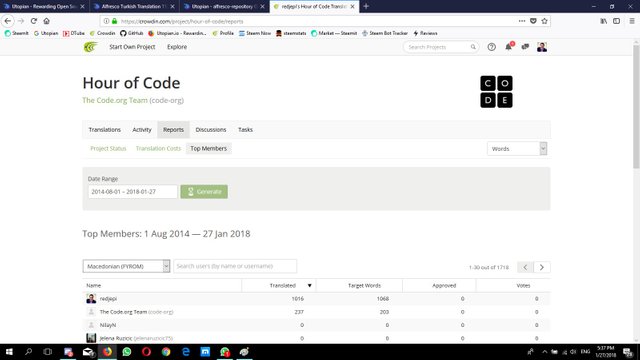This screenshot has width=640, height=360.
Task: Click the browser address bar URL
Action: 182,21
